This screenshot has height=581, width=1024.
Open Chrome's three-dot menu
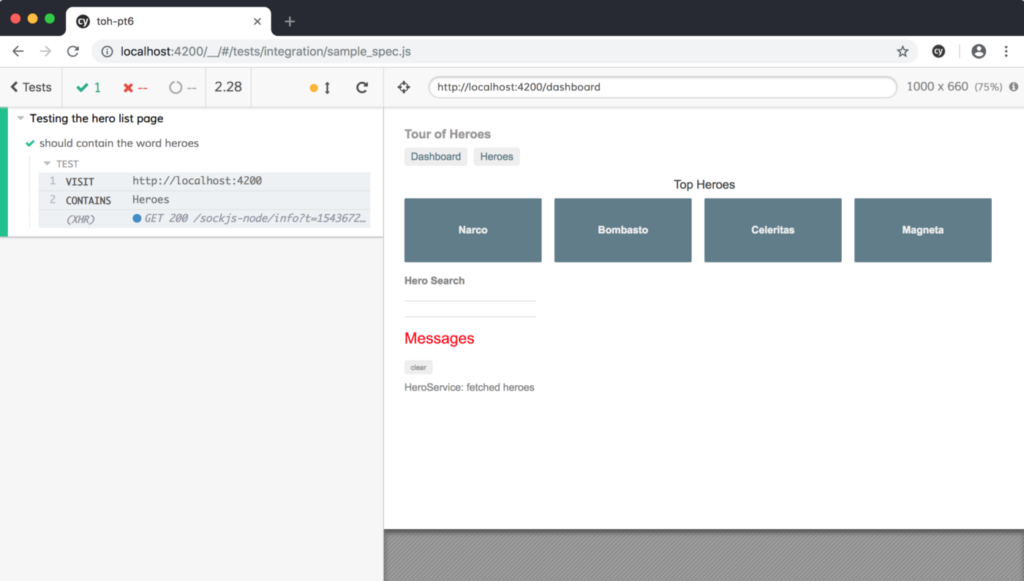click(x=1005, y=51)
